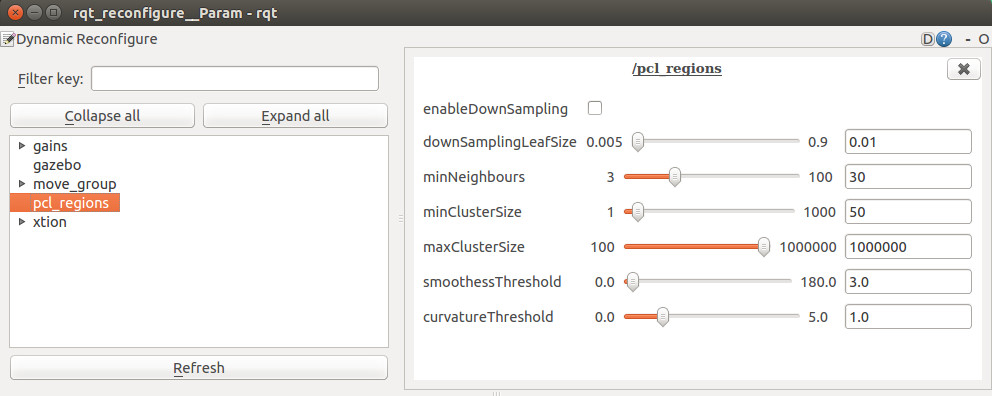Select pcl_regions in the node tree
This screenshot has height=396, width=992.
(x=65, y=203)
